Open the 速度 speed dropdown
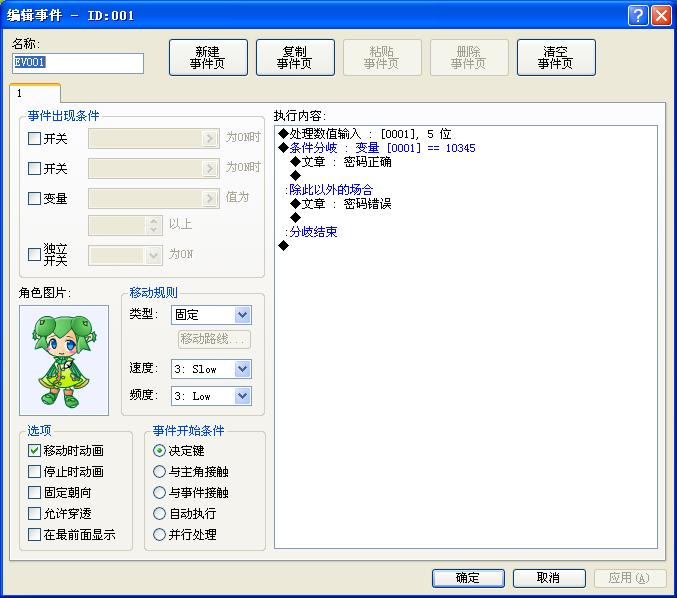The image size is (677, 598). (x=211, y=369)
